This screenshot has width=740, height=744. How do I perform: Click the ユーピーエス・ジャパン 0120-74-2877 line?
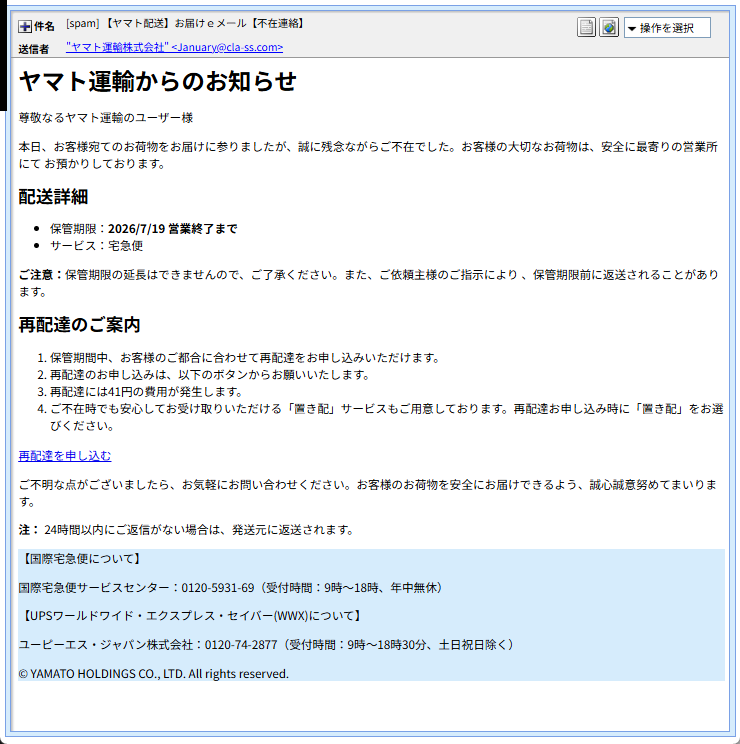point(268,645)
